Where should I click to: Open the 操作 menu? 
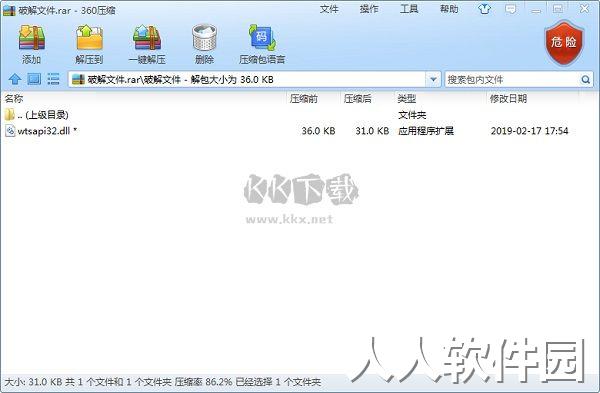[369, 9]
